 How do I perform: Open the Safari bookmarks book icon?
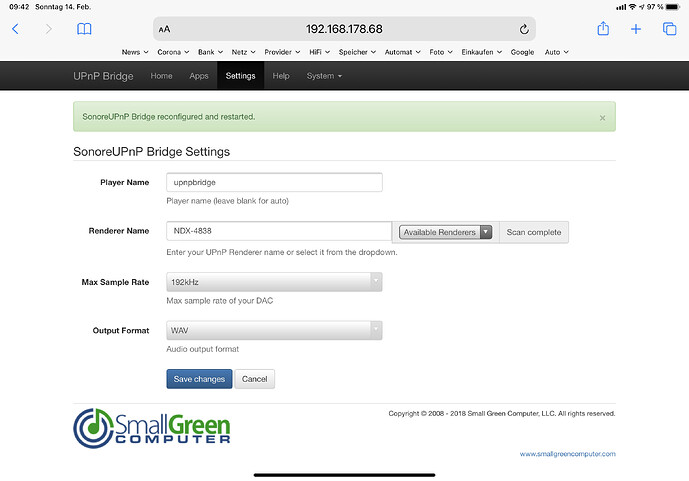pyautogui.click(x=84, y=29)
